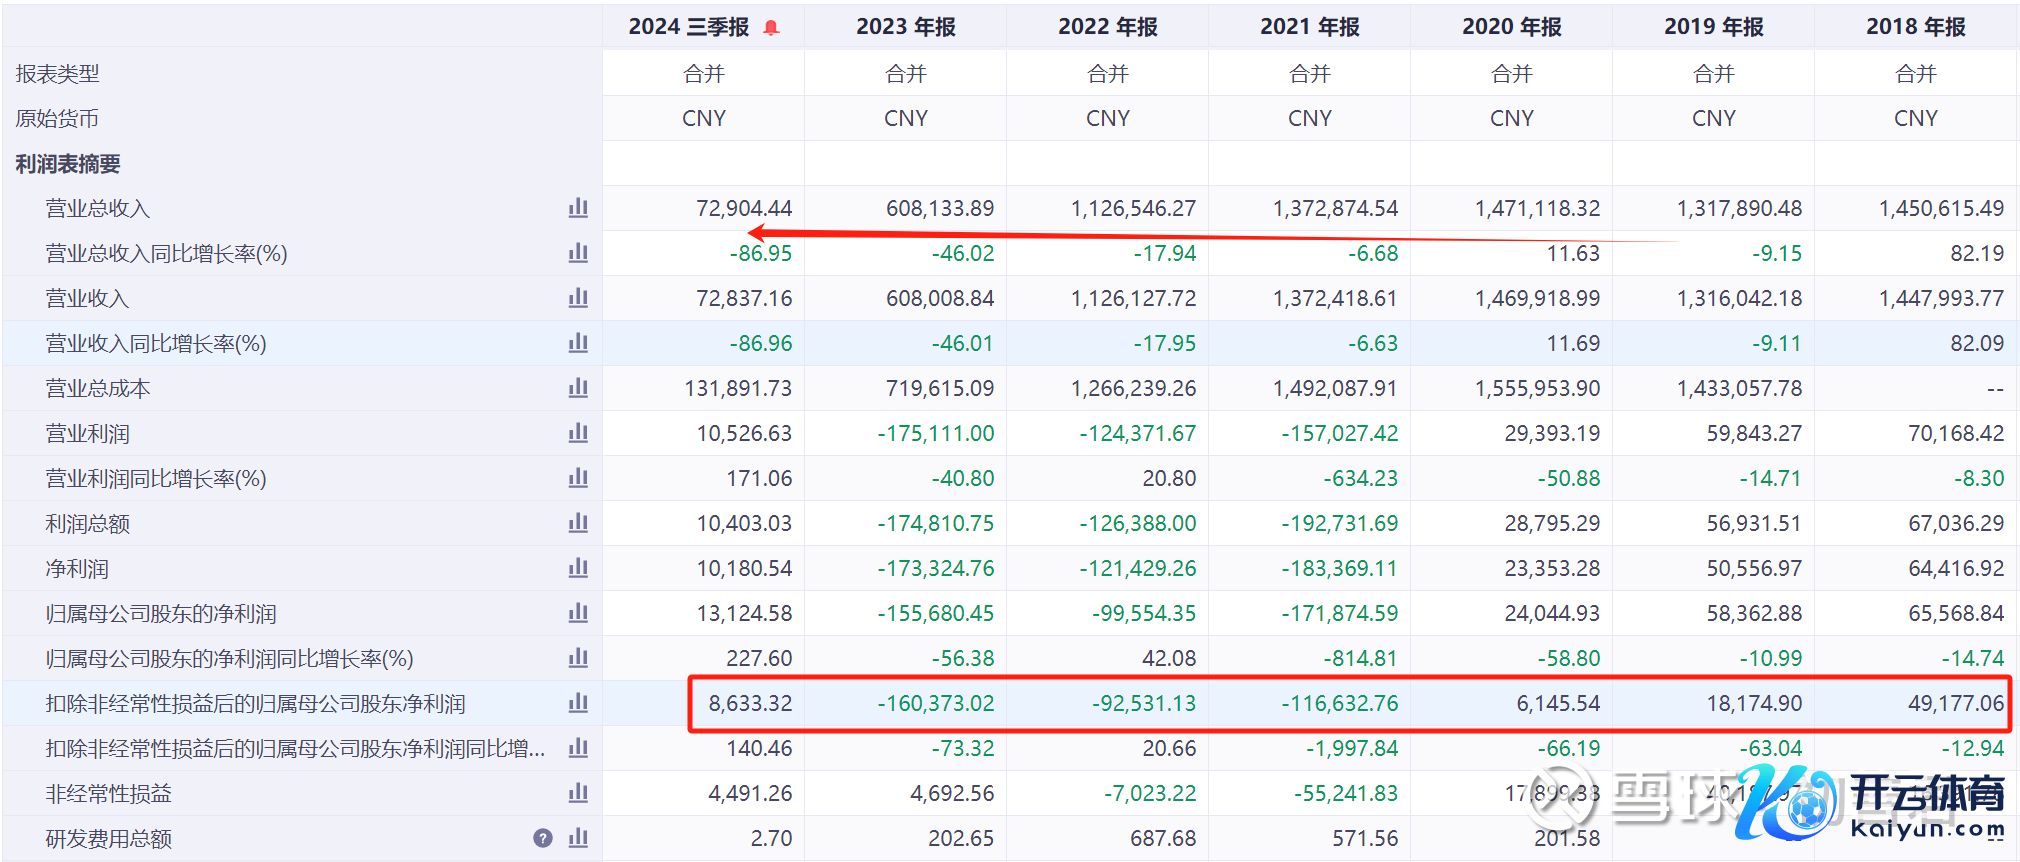Click the 报表类型 row label
Screen dimensions: 2020x862
(x=57, y=74)
